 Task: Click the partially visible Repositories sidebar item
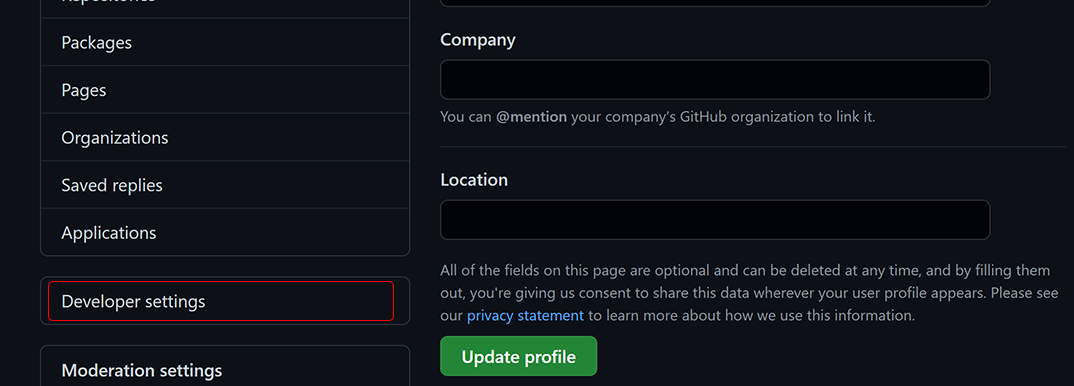(x=225, y=7)
